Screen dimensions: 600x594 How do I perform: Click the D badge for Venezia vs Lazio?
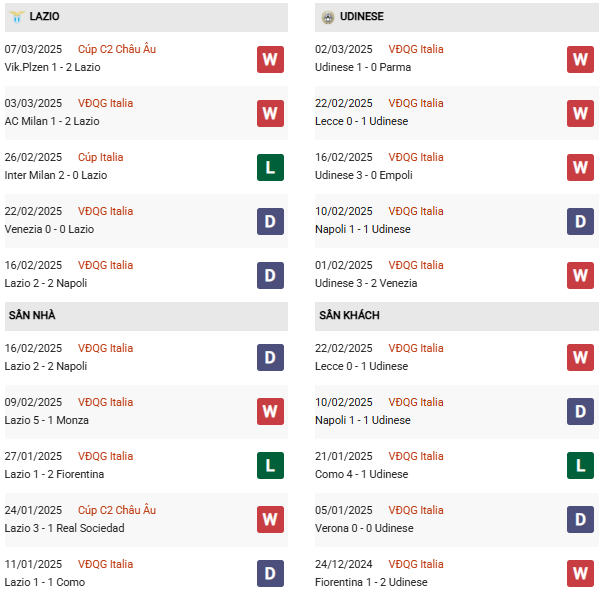pyautogui.click(x=270, y=221)
